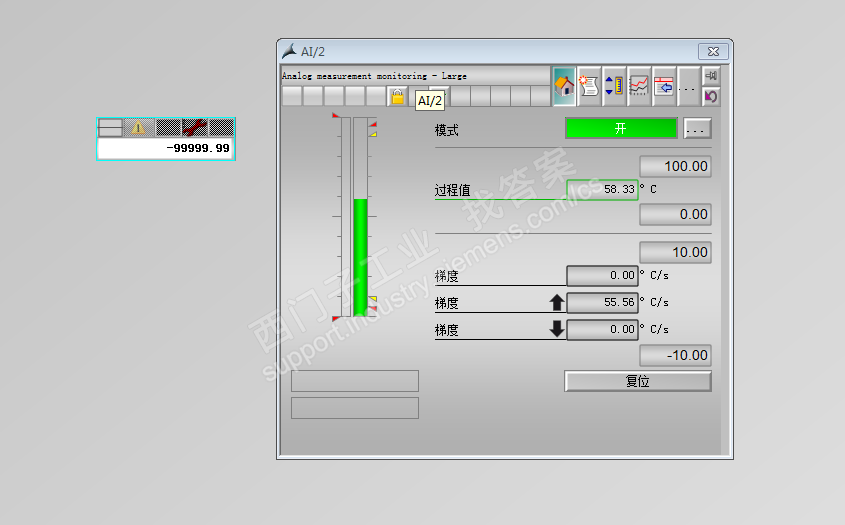Show more views ellipsis in toolbar
The image size is (845, 525).
pos(688,86)
